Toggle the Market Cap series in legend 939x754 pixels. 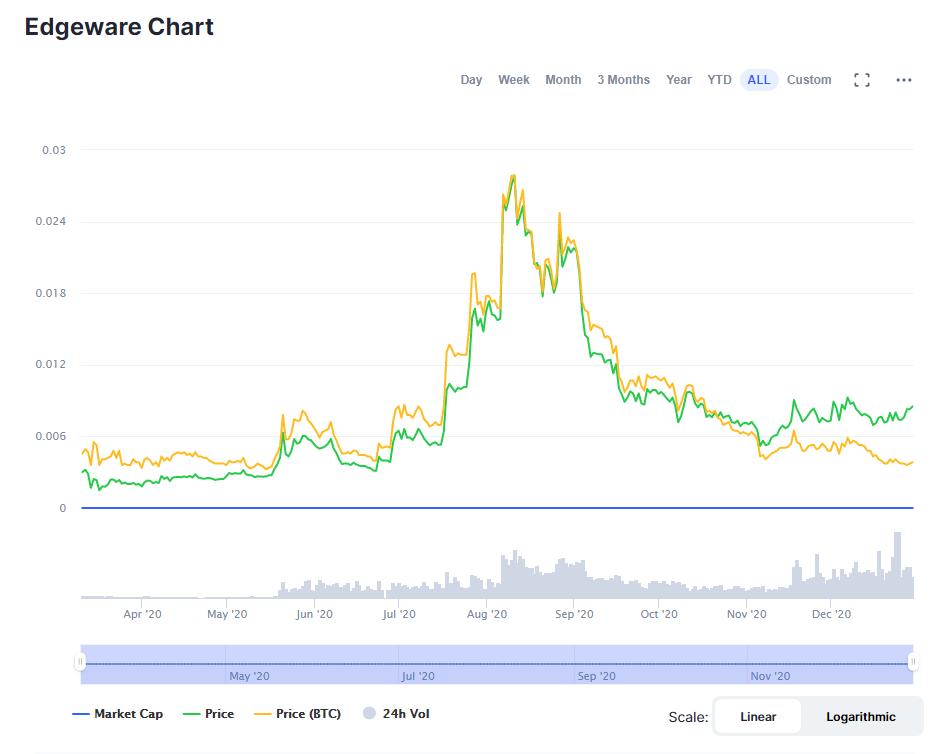(117, 713)
